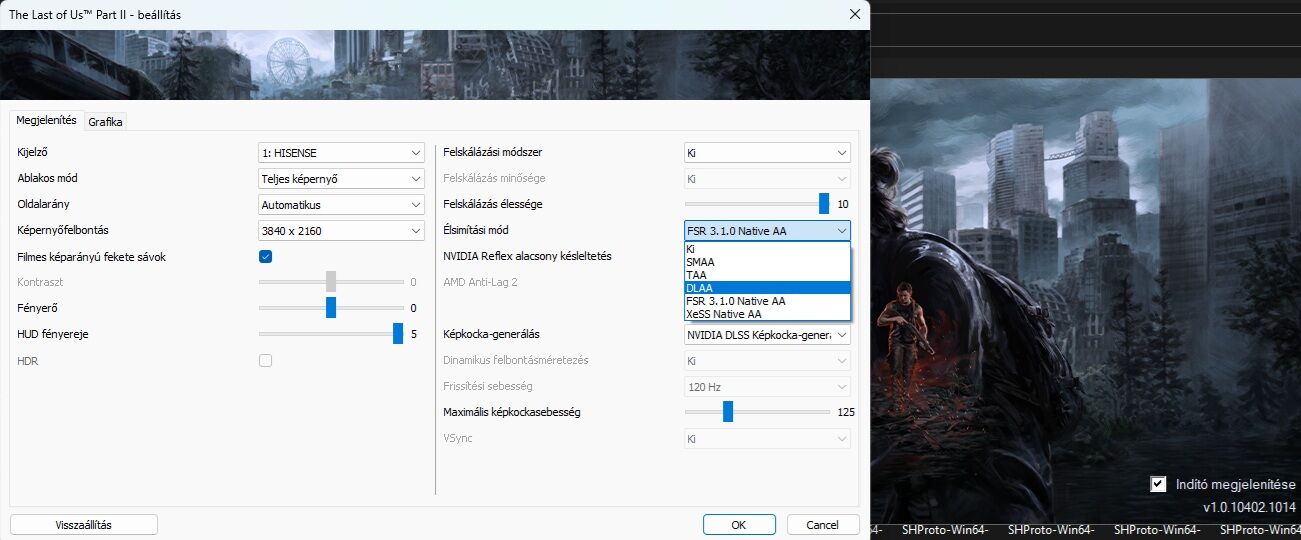Select the highlighted DLAA option
The height and width of the screenshot is (540, 1301).
[x=767, y=287]
